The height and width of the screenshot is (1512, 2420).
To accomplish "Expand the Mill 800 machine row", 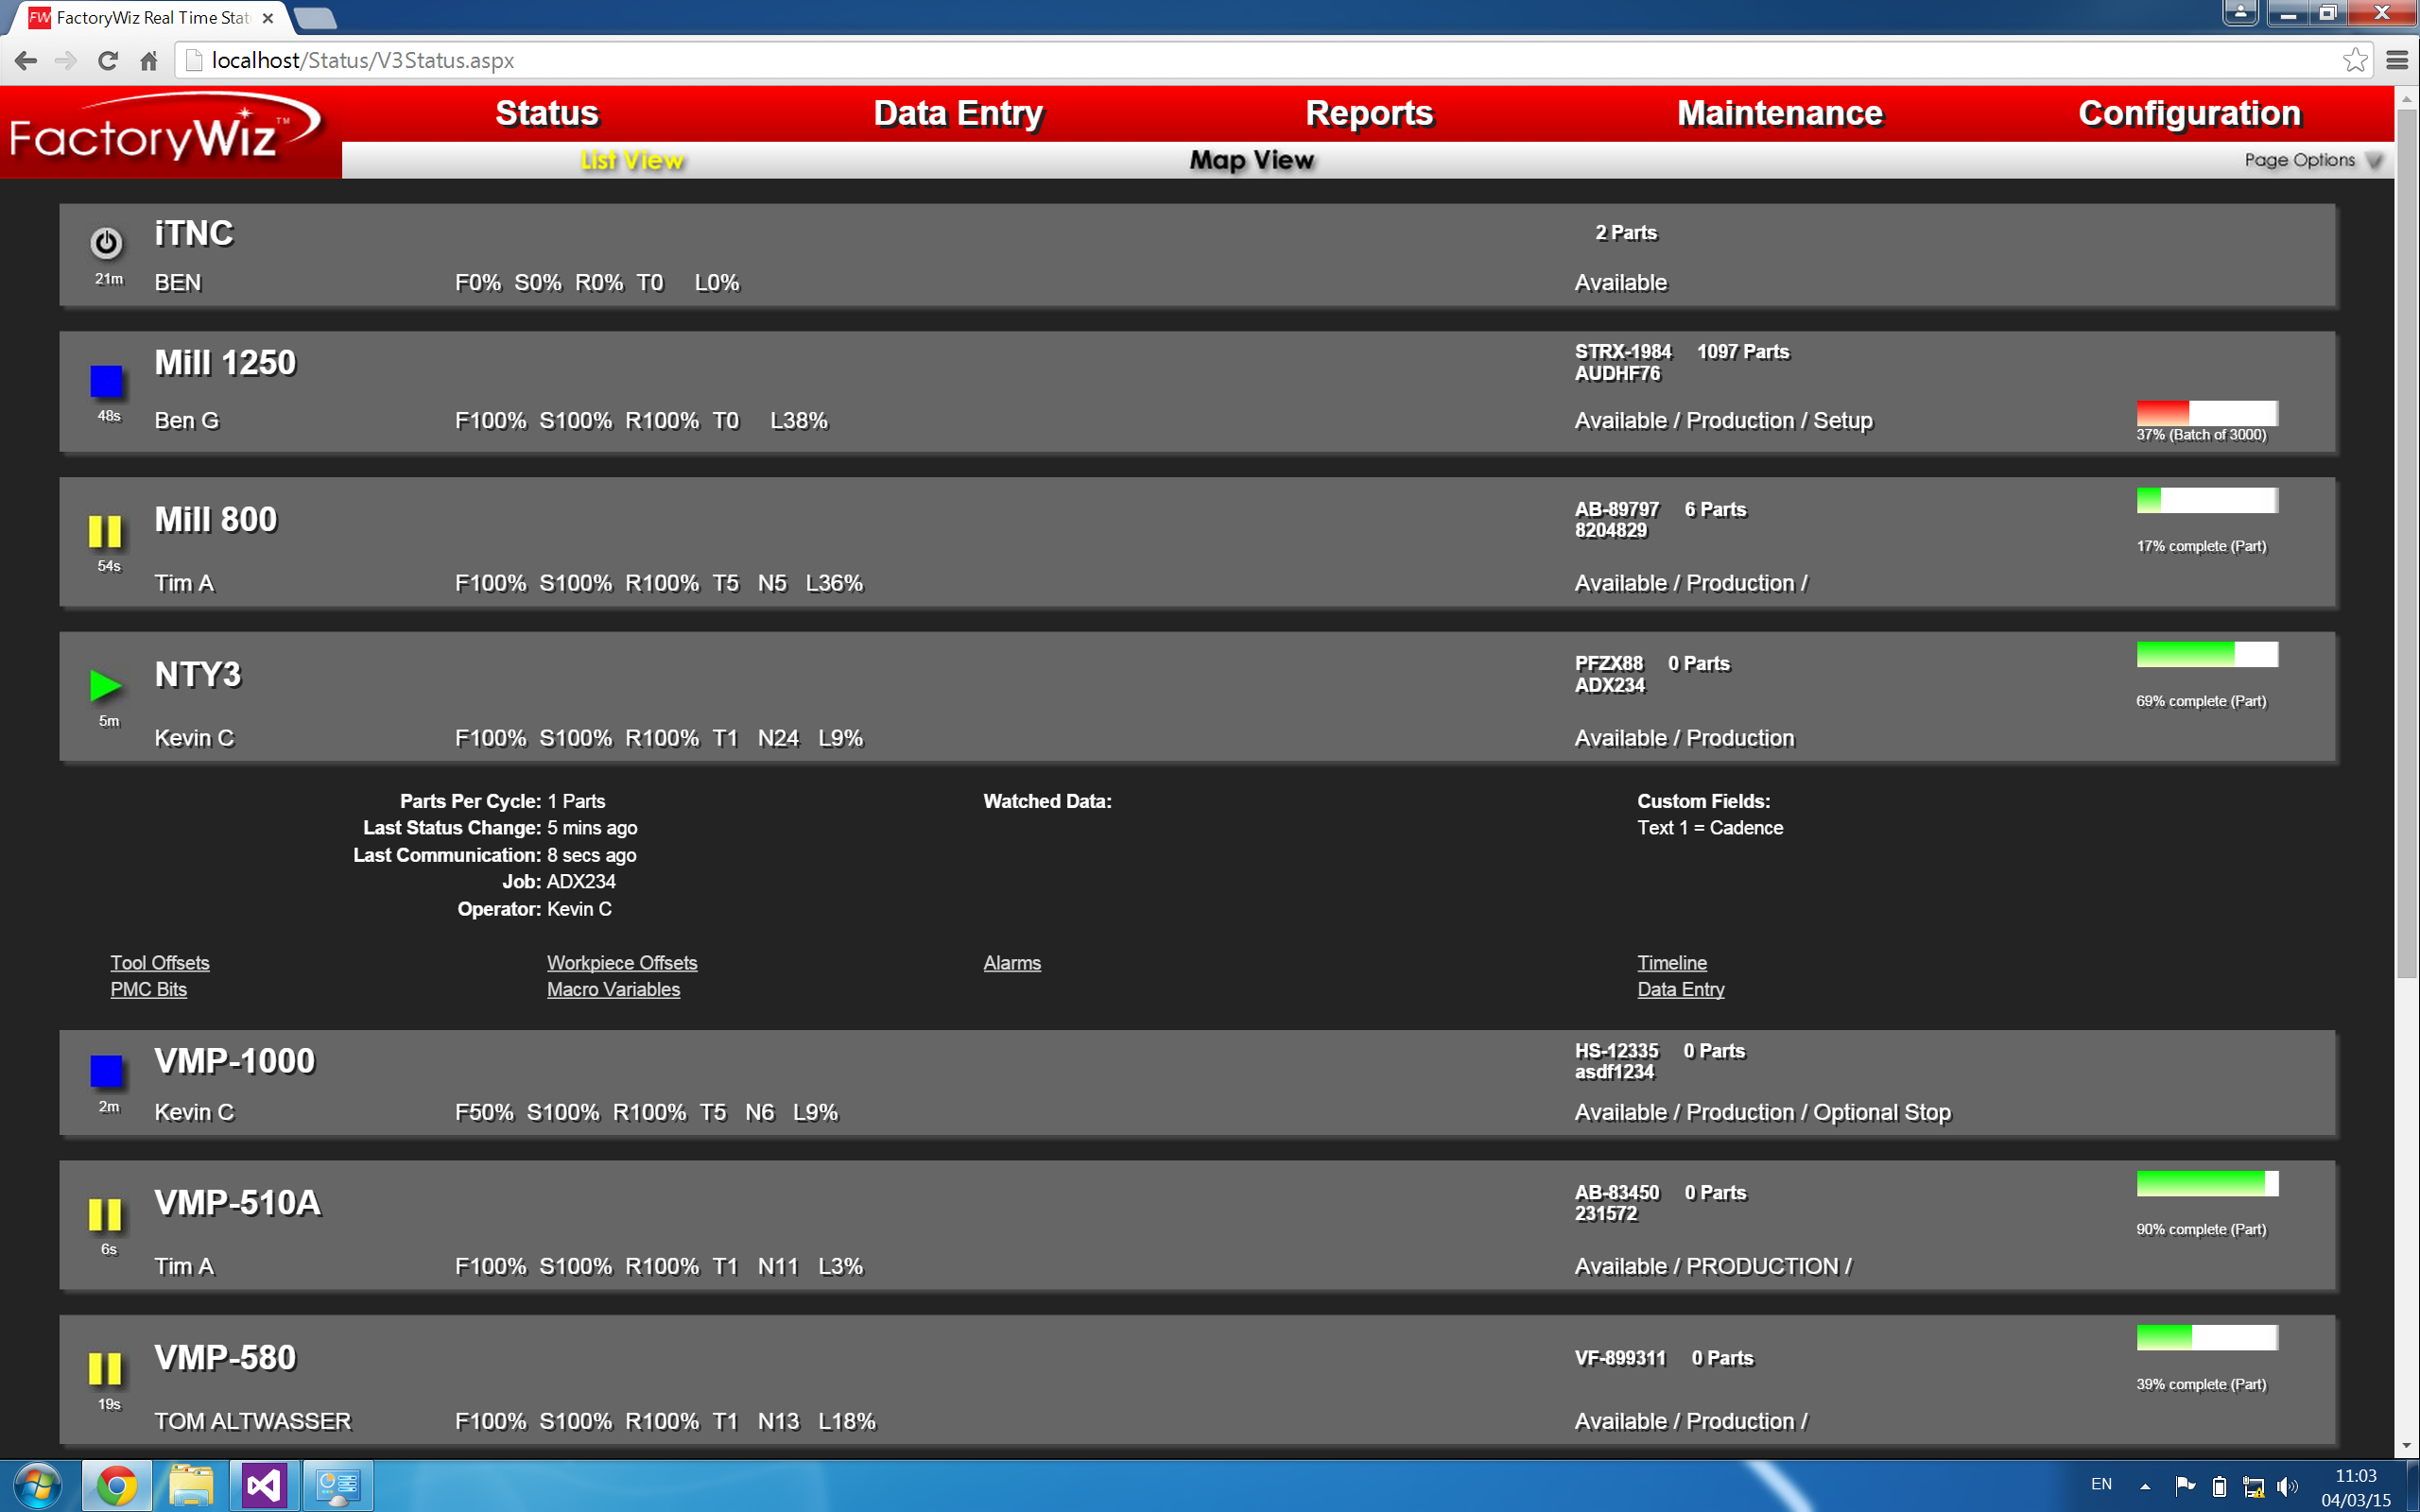I will (1198, 542).
